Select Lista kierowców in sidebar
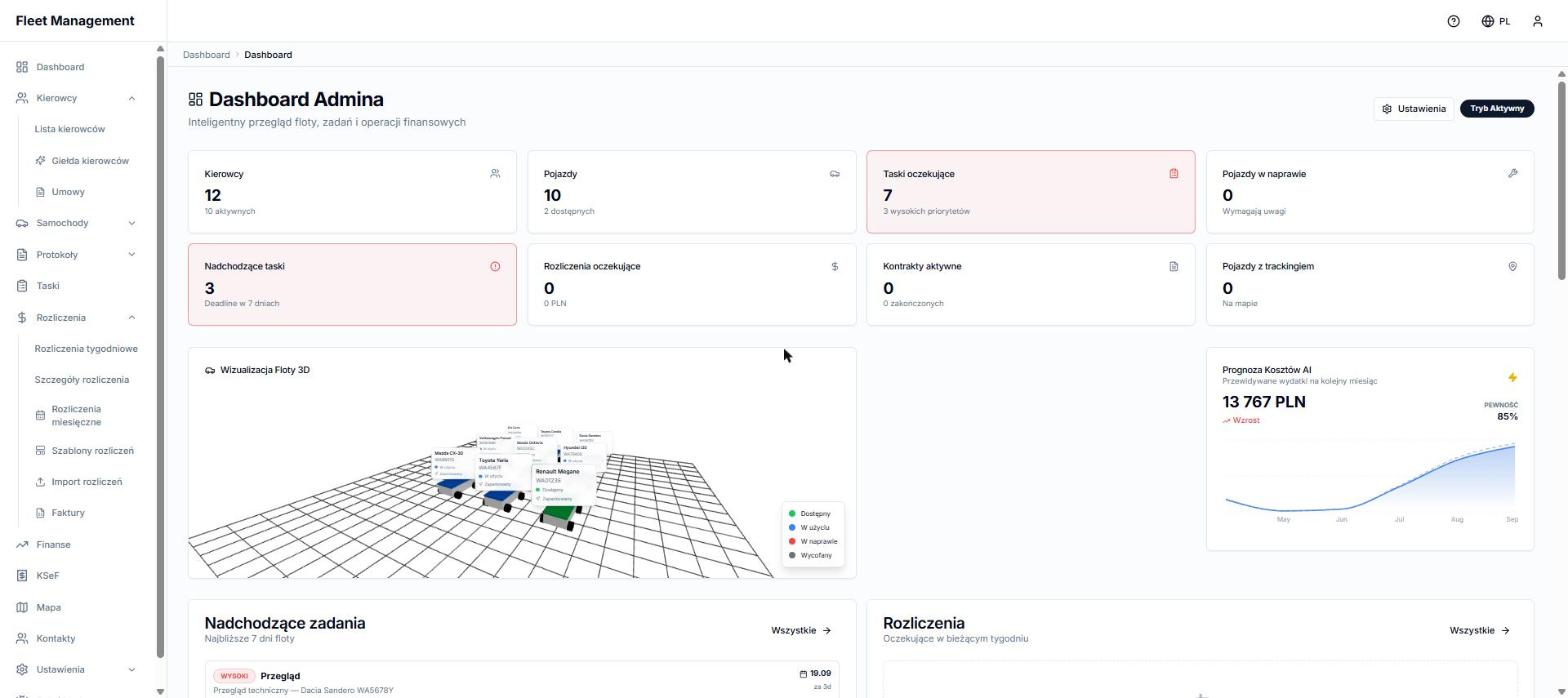Image resolution: width=1568 pixels, height=698 pixels. click(x=70, y=129)
